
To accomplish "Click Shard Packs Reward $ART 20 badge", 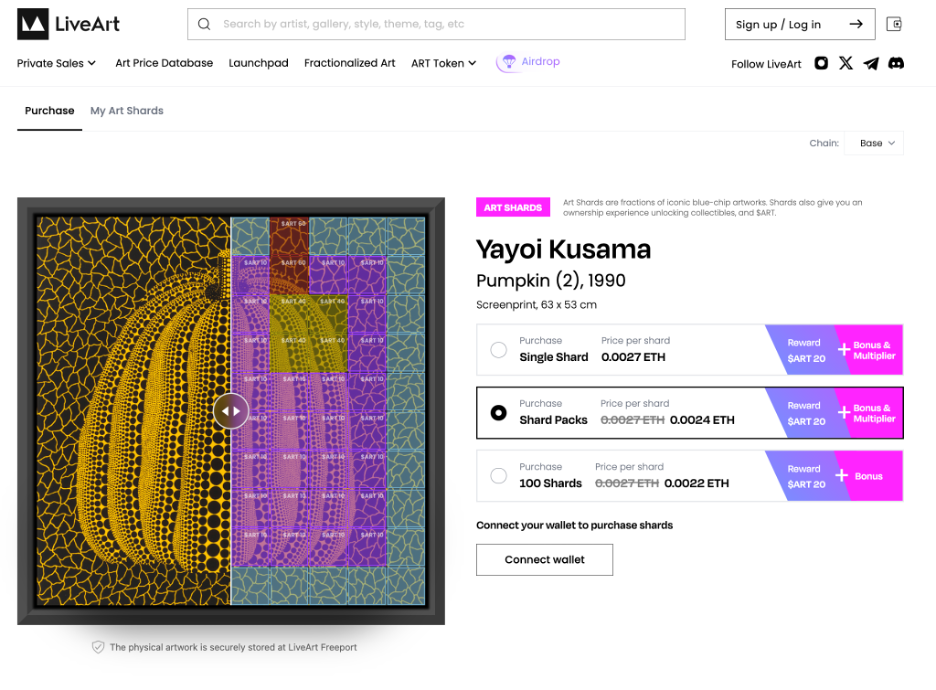I will click(806, 413).
